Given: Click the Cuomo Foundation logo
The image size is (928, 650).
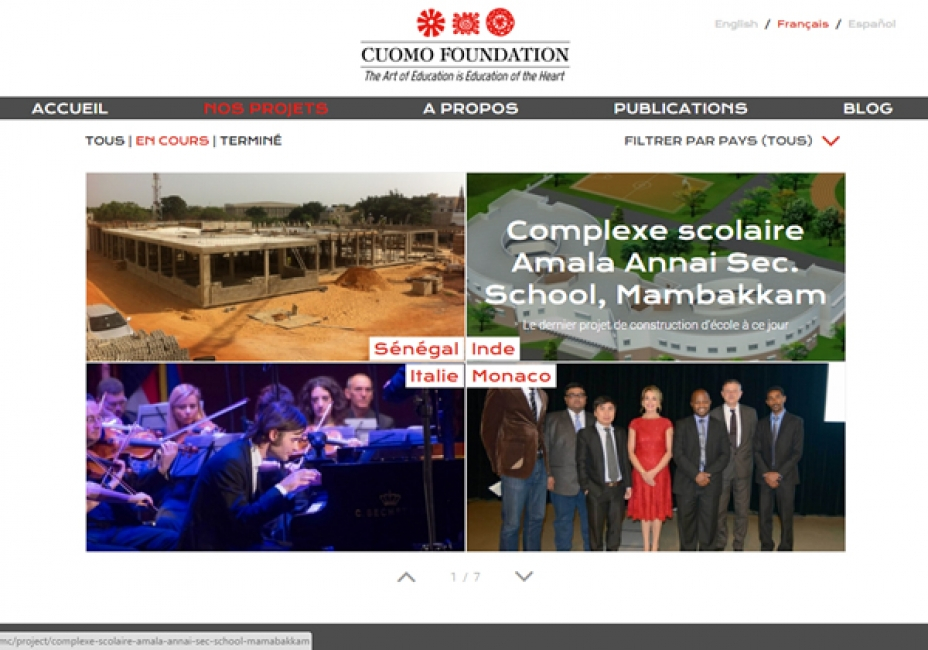Looking at the screenshot, I should [x=465, y=45].
